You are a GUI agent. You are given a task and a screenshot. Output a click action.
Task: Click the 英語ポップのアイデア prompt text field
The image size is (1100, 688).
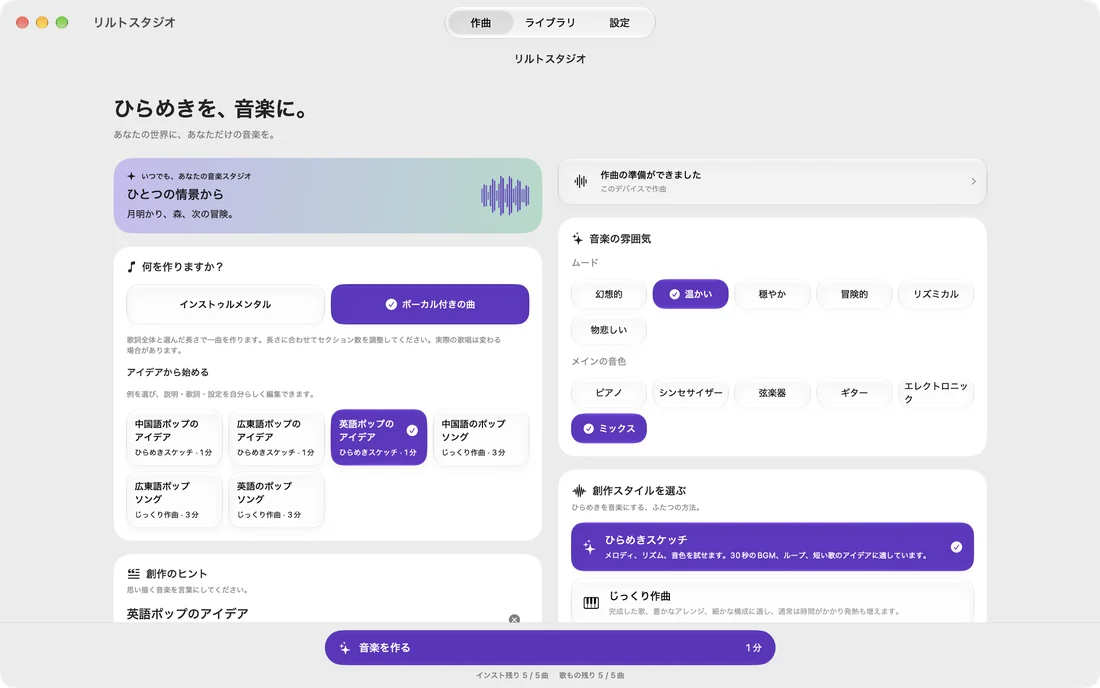coord(316,614)
